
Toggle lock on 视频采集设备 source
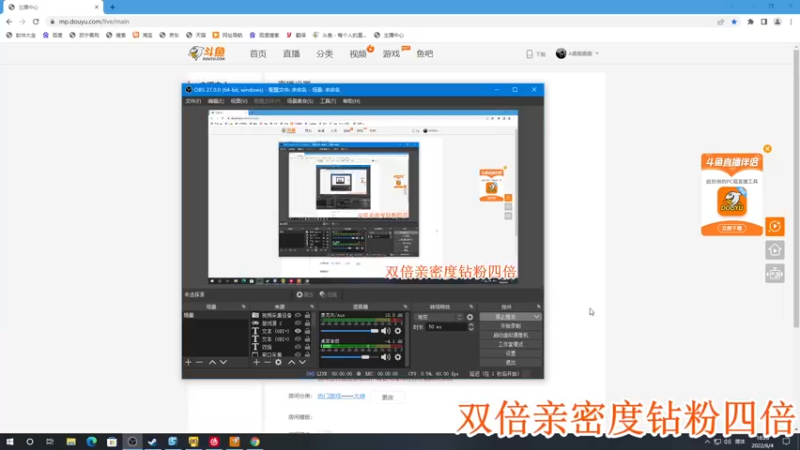click(307, 316)
